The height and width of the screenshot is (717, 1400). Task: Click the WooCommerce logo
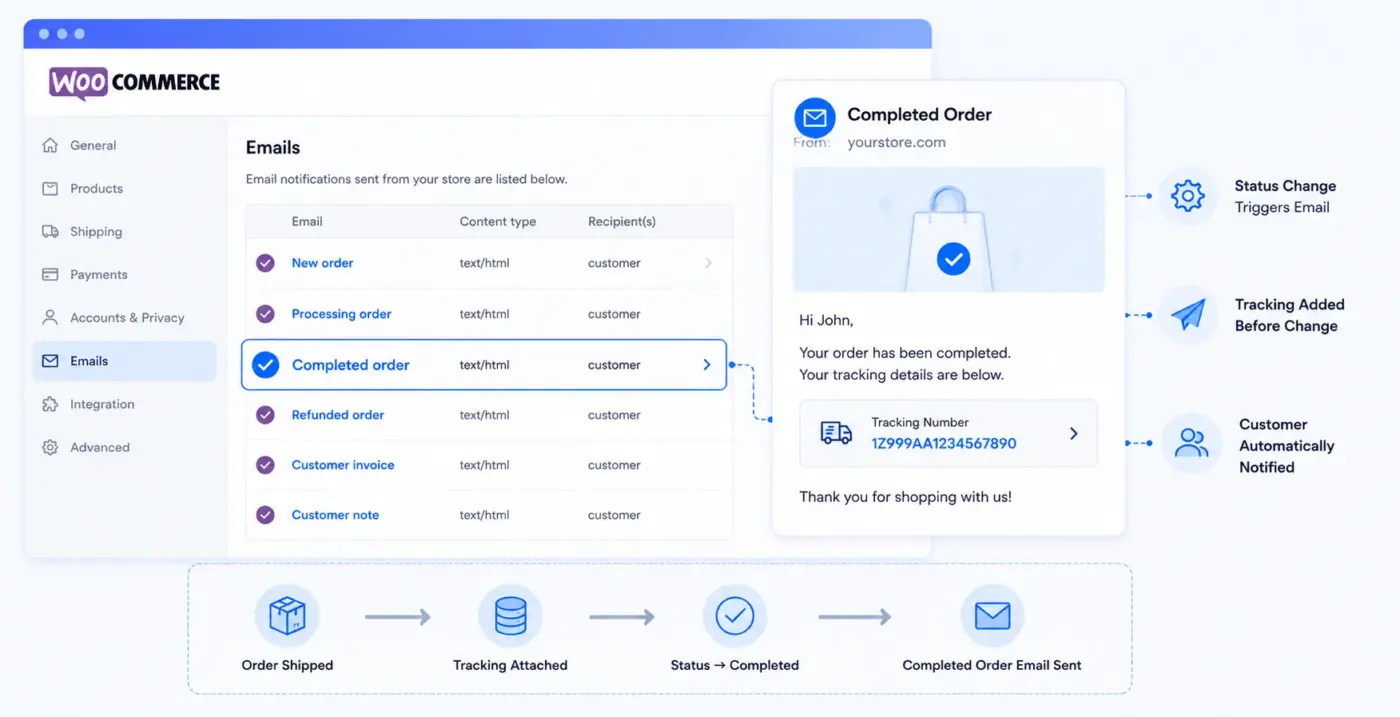pyautogui.click(x=135, y=82)
